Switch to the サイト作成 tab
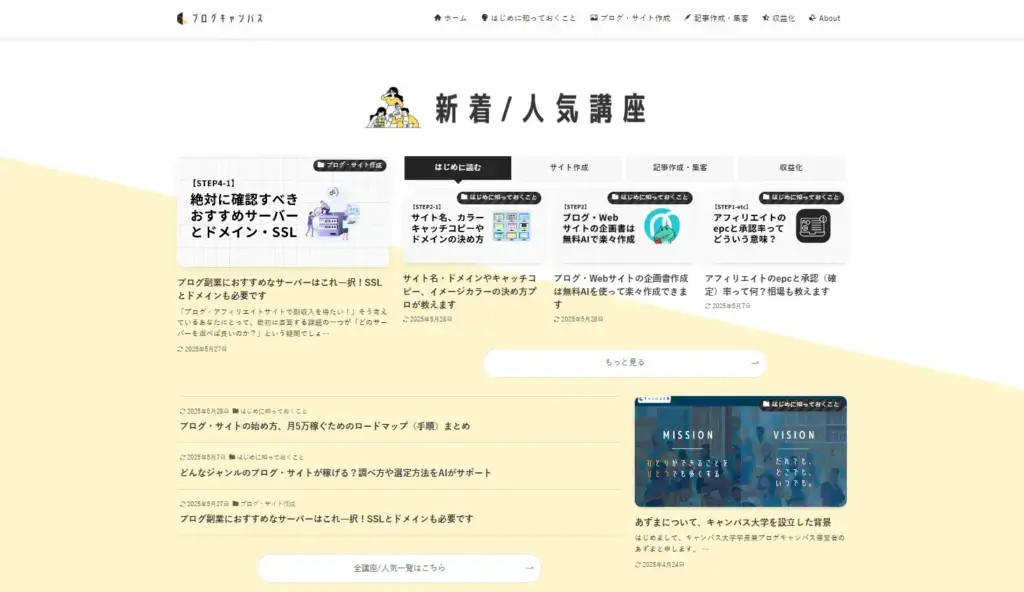 (568, 167)
